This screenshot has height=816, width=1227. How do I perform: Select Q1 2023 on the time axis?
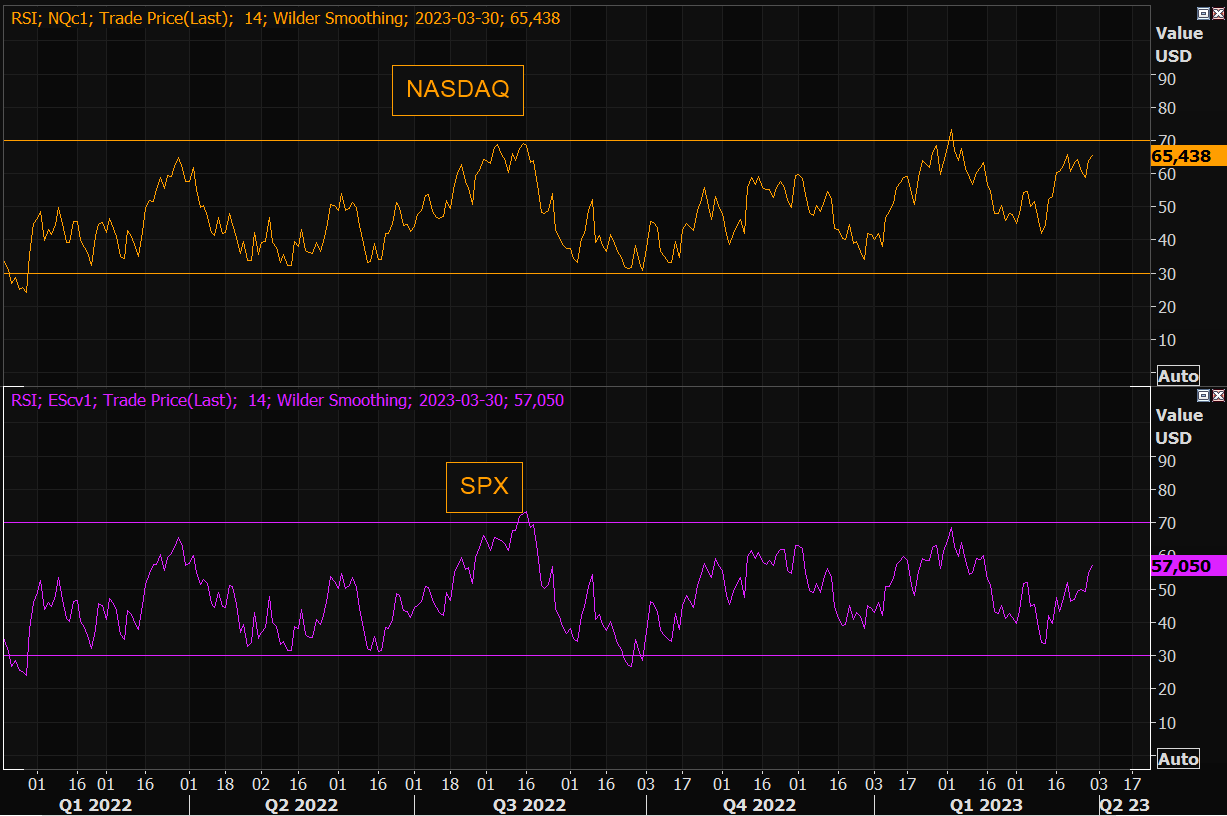[x=986, y=804]
